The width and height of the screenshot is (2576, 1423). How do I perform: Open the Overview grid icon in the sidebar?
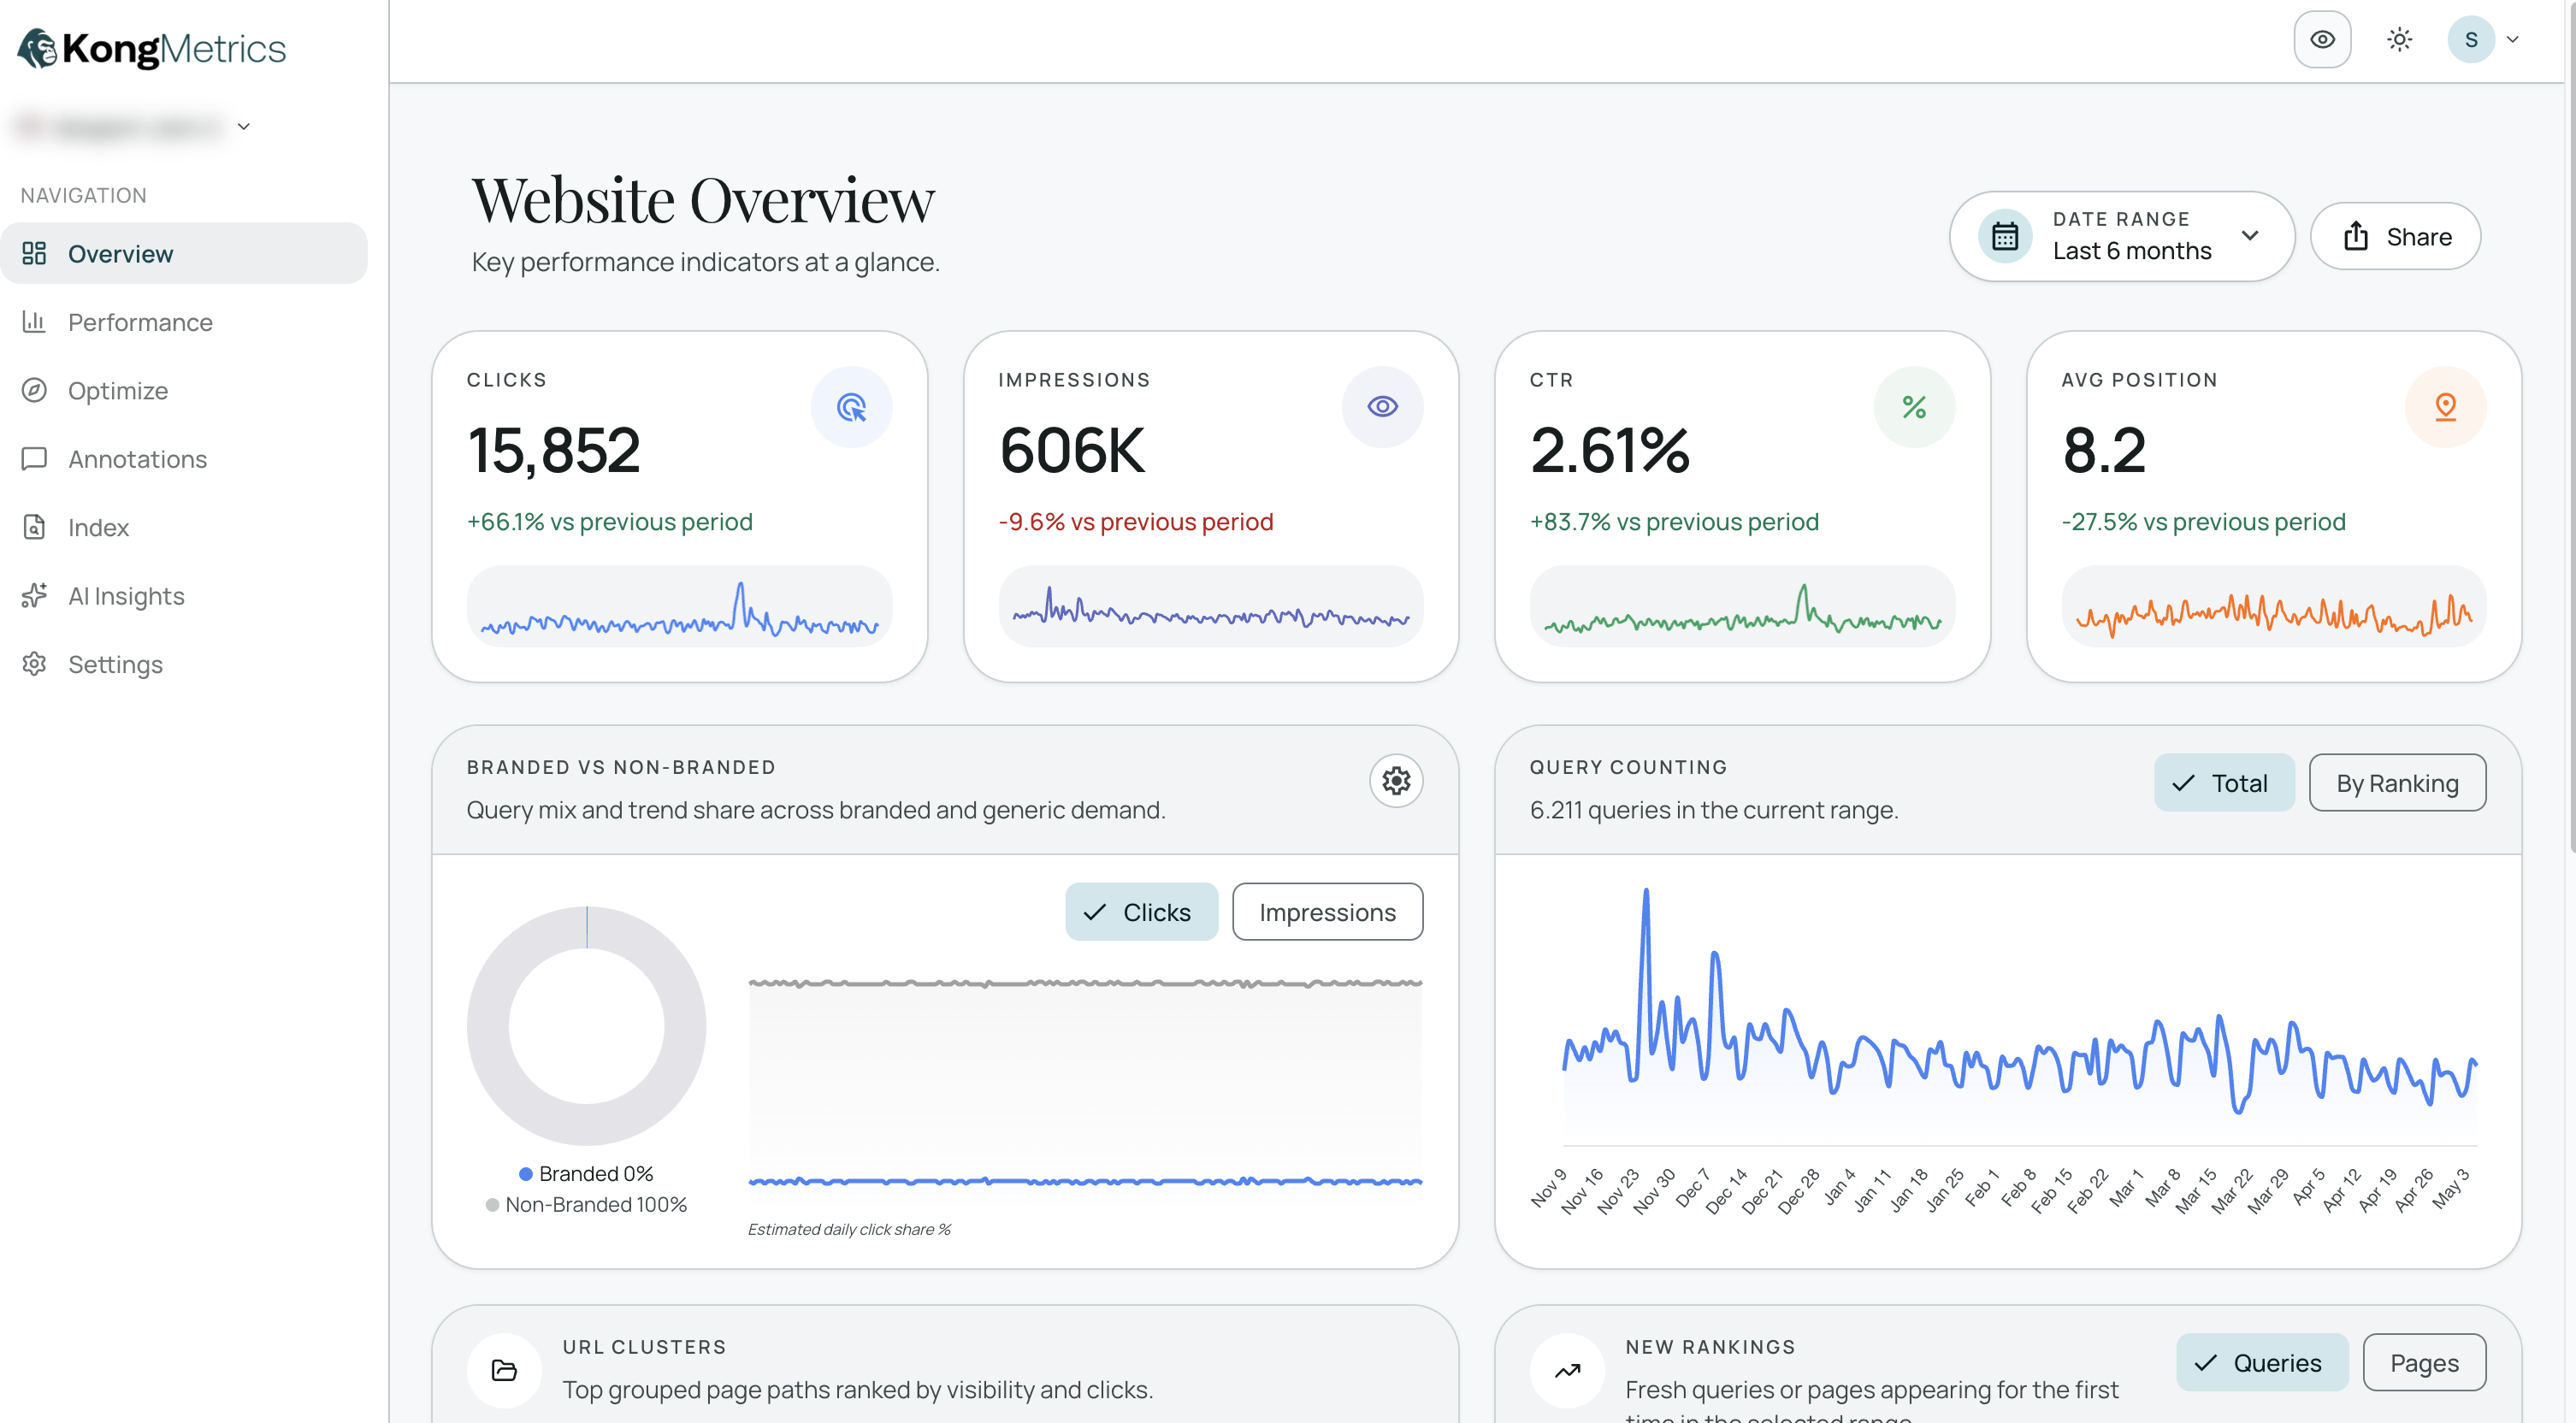(x=34, y=253)
